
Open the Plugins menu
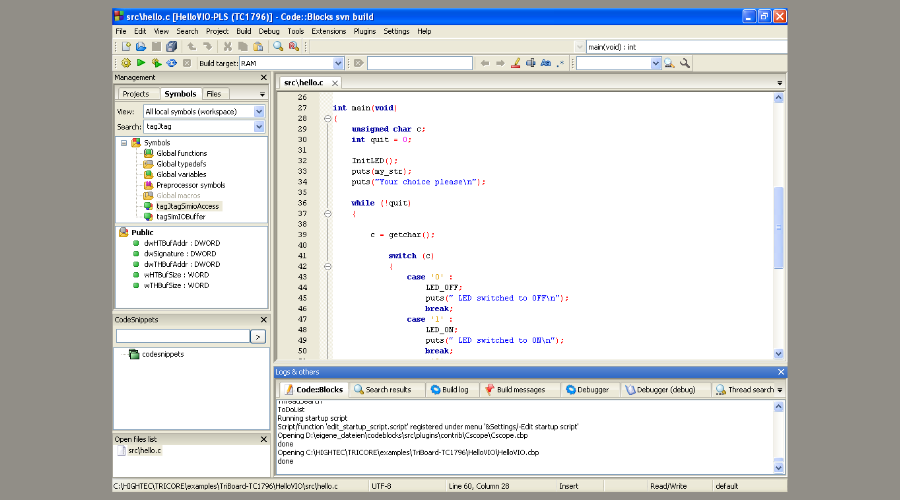(365, 31)
